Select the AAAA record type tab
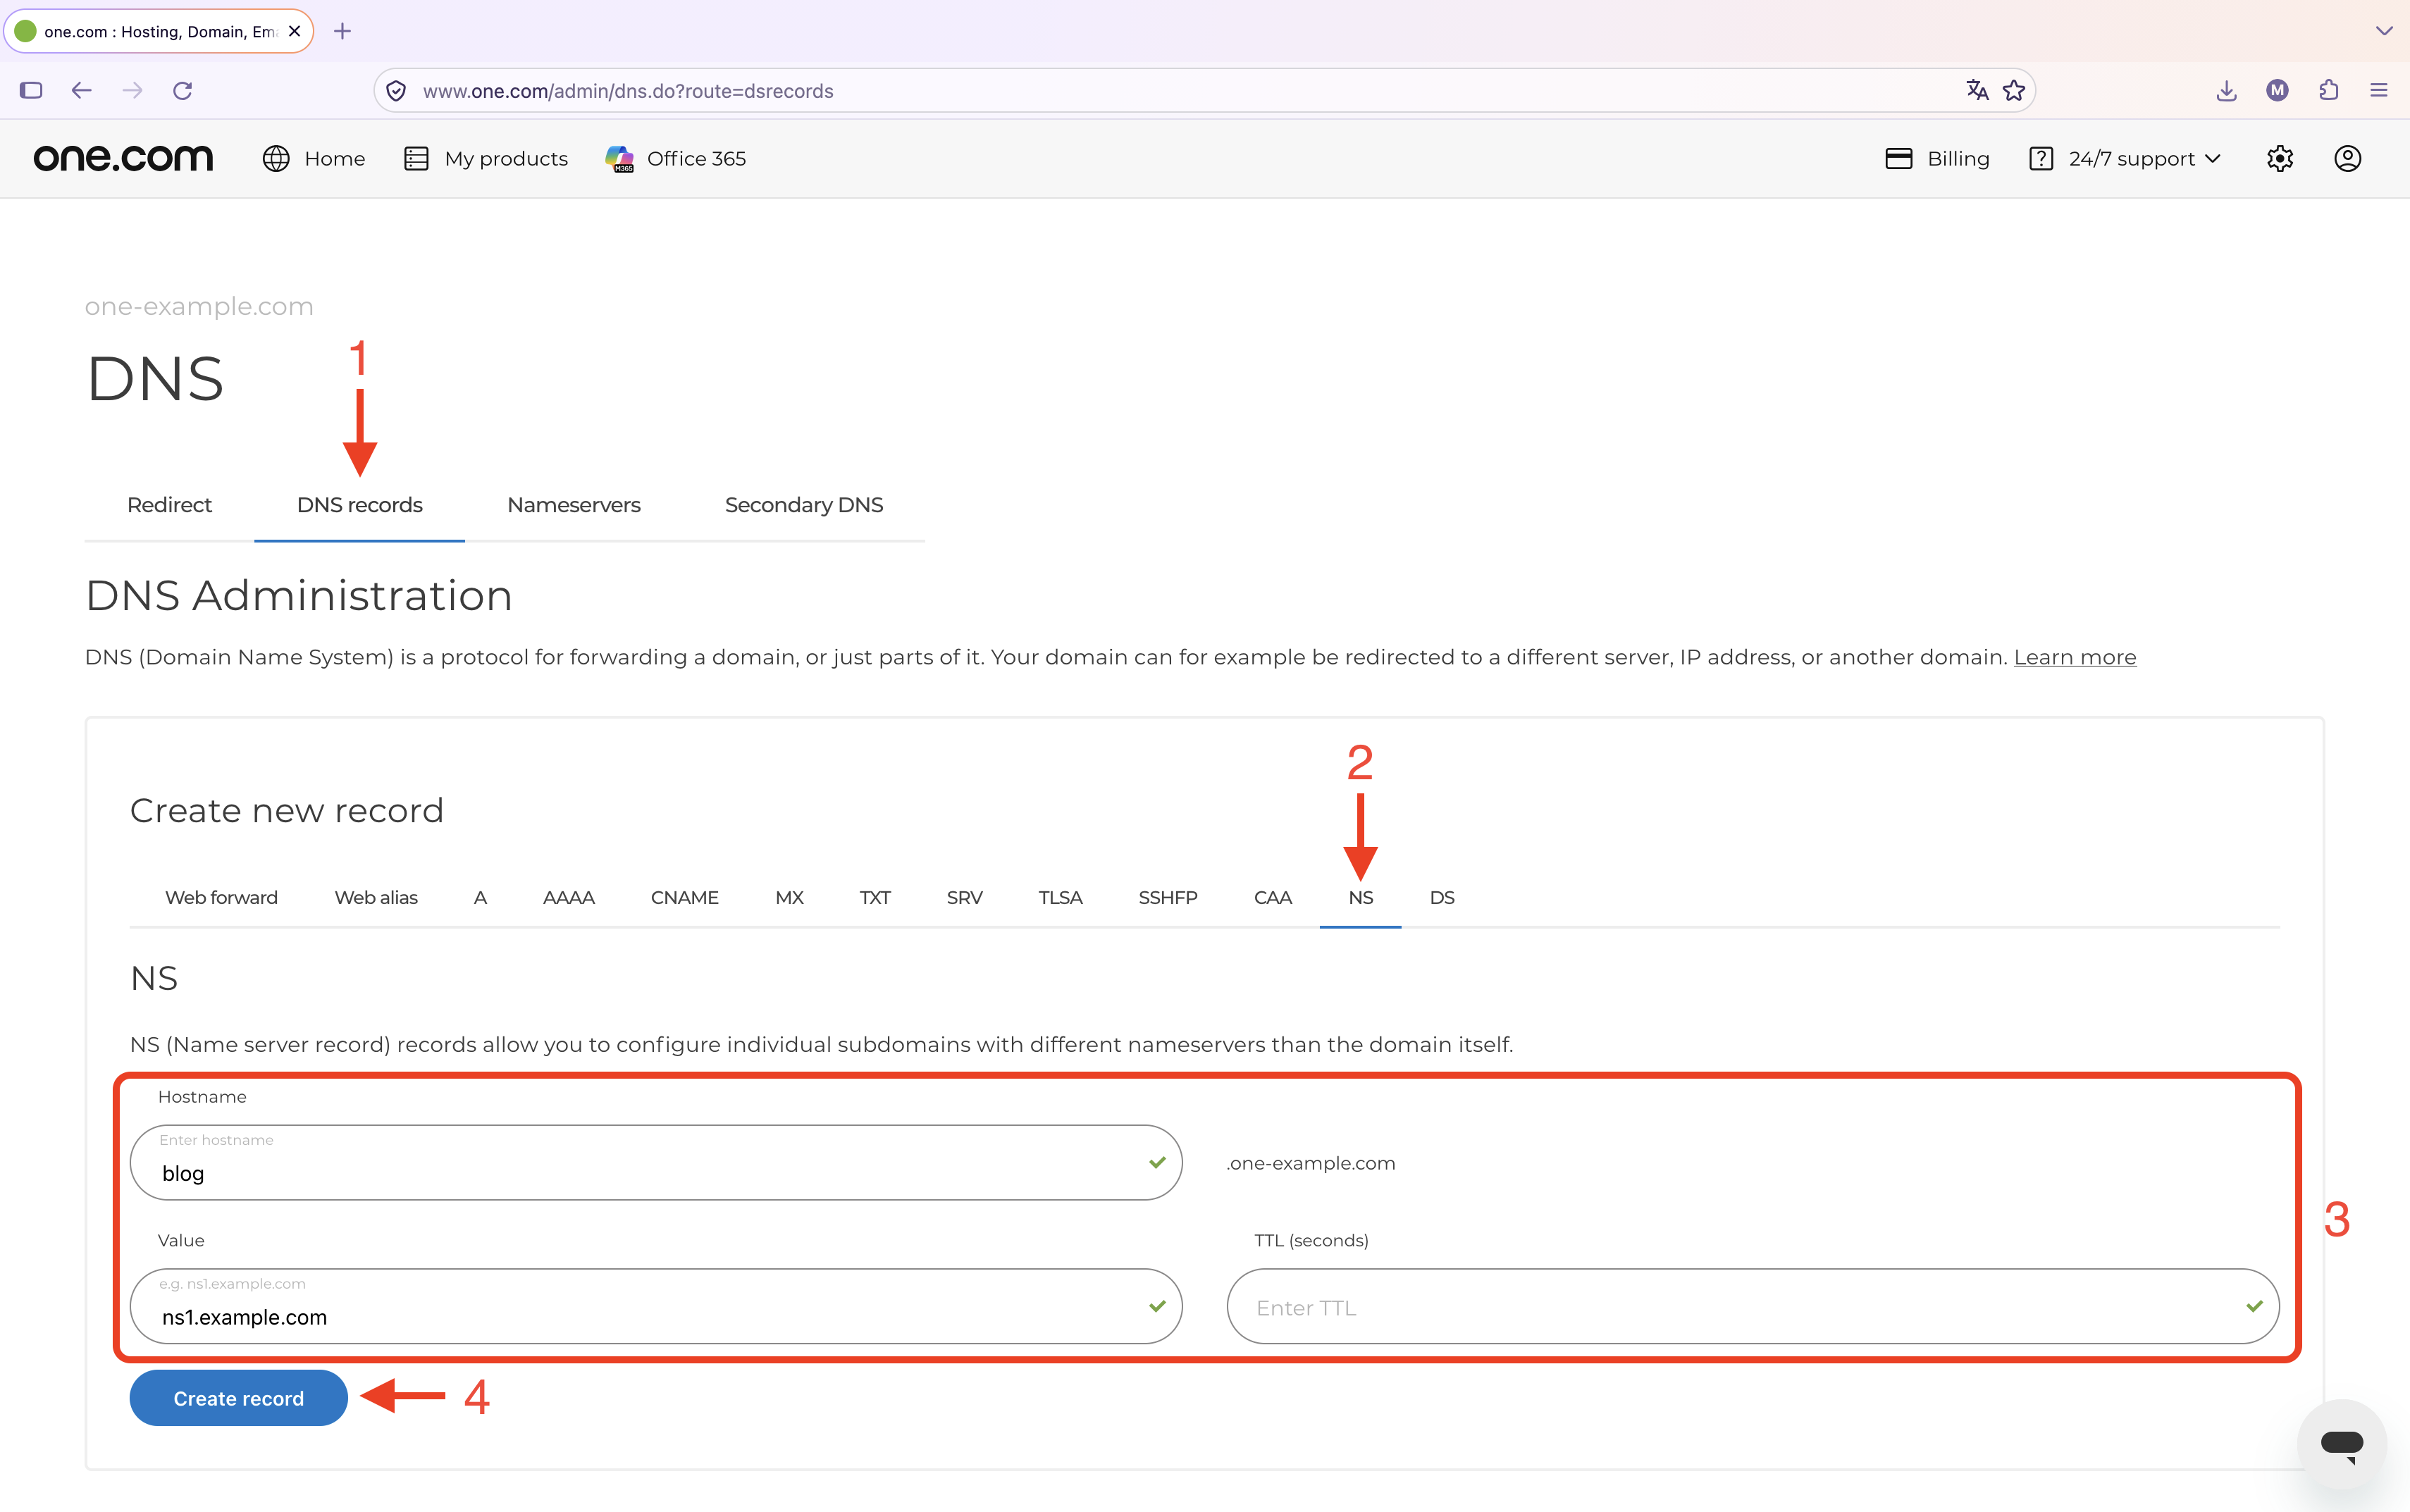Viewport: 2410px width, 1512px height. (569, 897)
